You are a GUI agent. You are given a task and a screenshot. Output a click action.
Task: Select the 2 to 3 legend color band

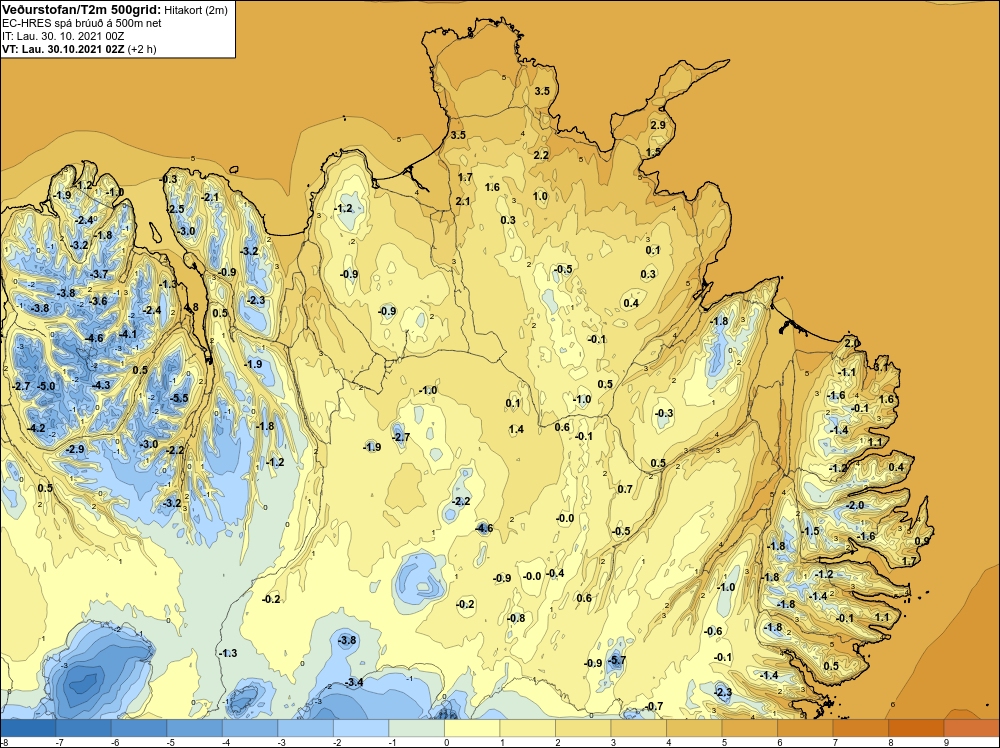pos(583,728)
